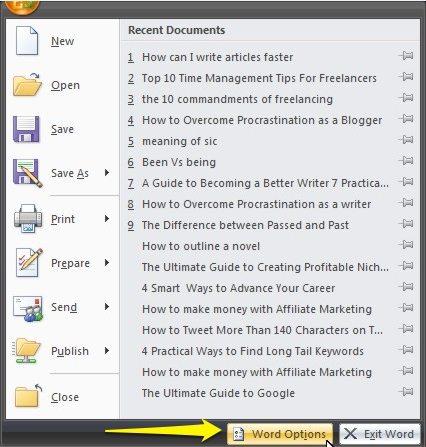426x447 pixels.
Task: Click the Open folder icon
Action: (27, 85)
